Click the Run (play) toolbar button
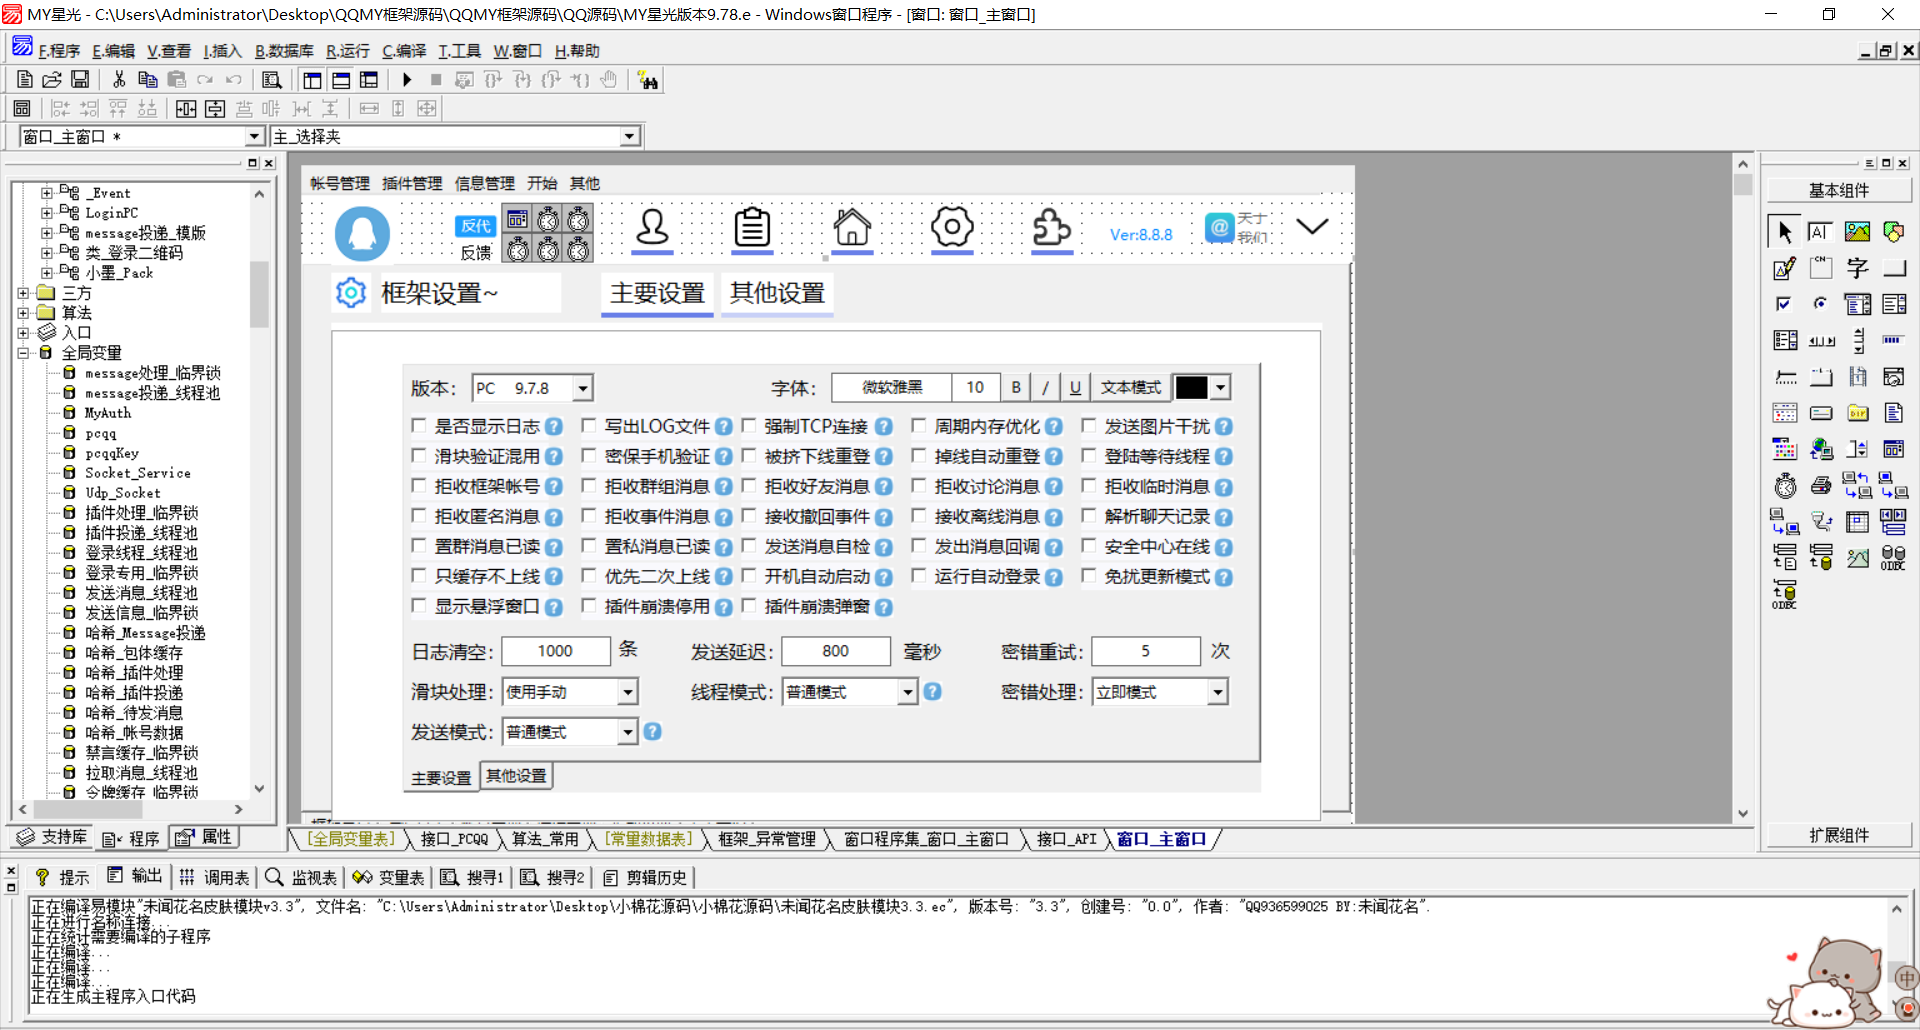1920x1030 pixels. point(407,80)
